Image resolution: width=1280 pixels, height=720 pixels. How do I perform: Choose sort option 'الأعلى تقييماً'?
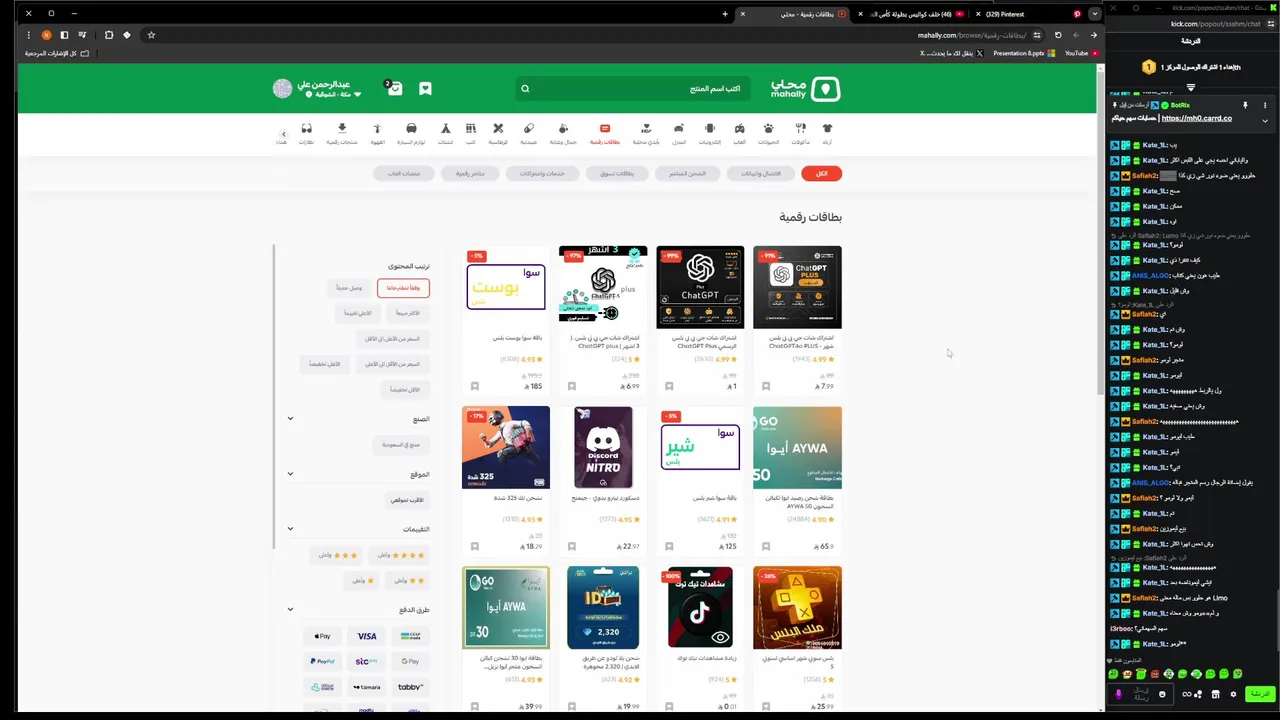[357, 313]
